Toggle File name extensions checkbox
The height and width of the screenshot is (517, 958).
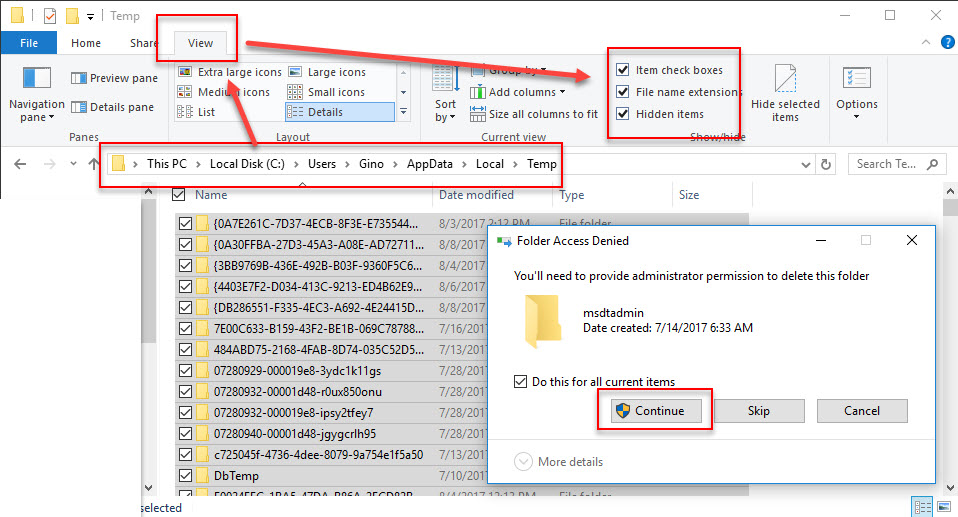coord(623,92)
